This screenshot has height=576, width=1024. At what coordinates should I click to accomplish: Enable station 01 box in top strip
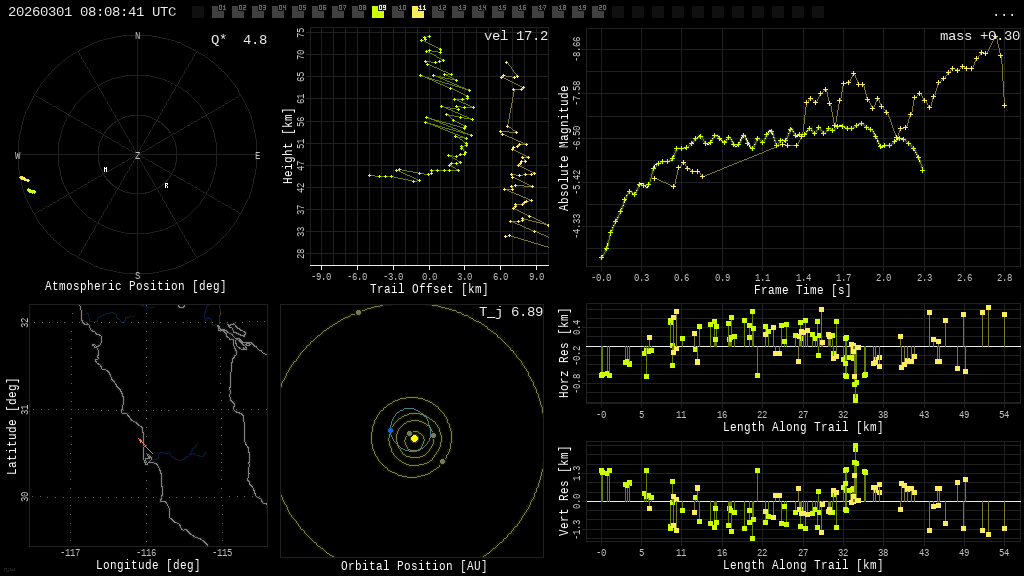coord(218,12)
